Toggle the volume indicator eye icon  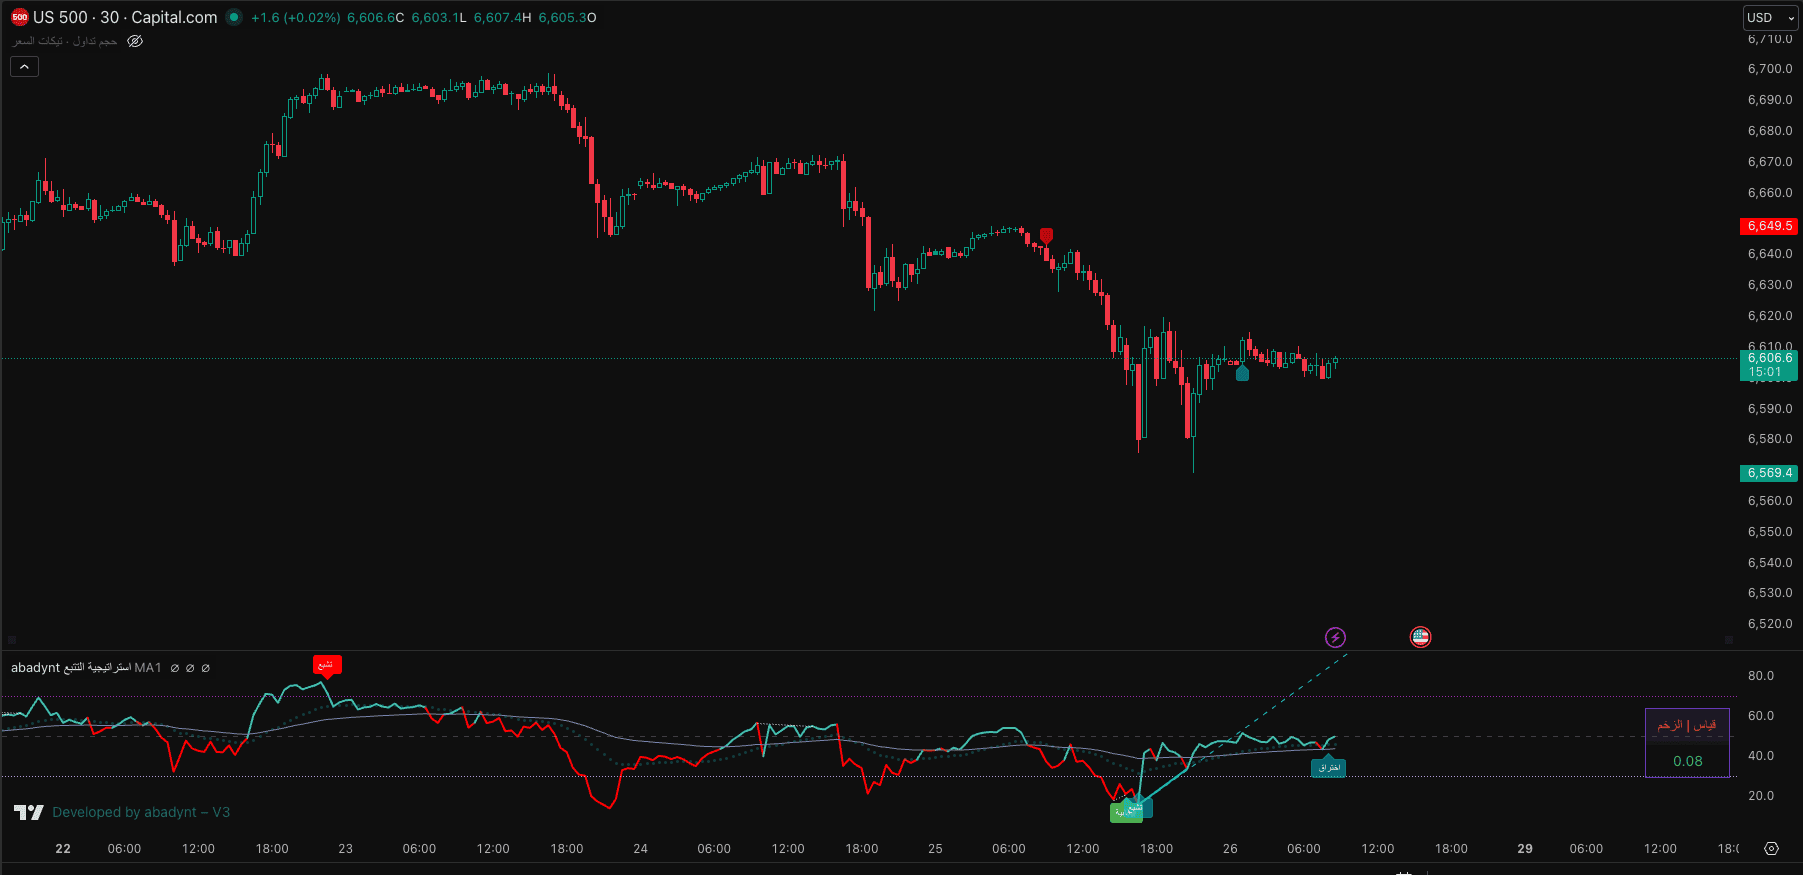point(135,41)
